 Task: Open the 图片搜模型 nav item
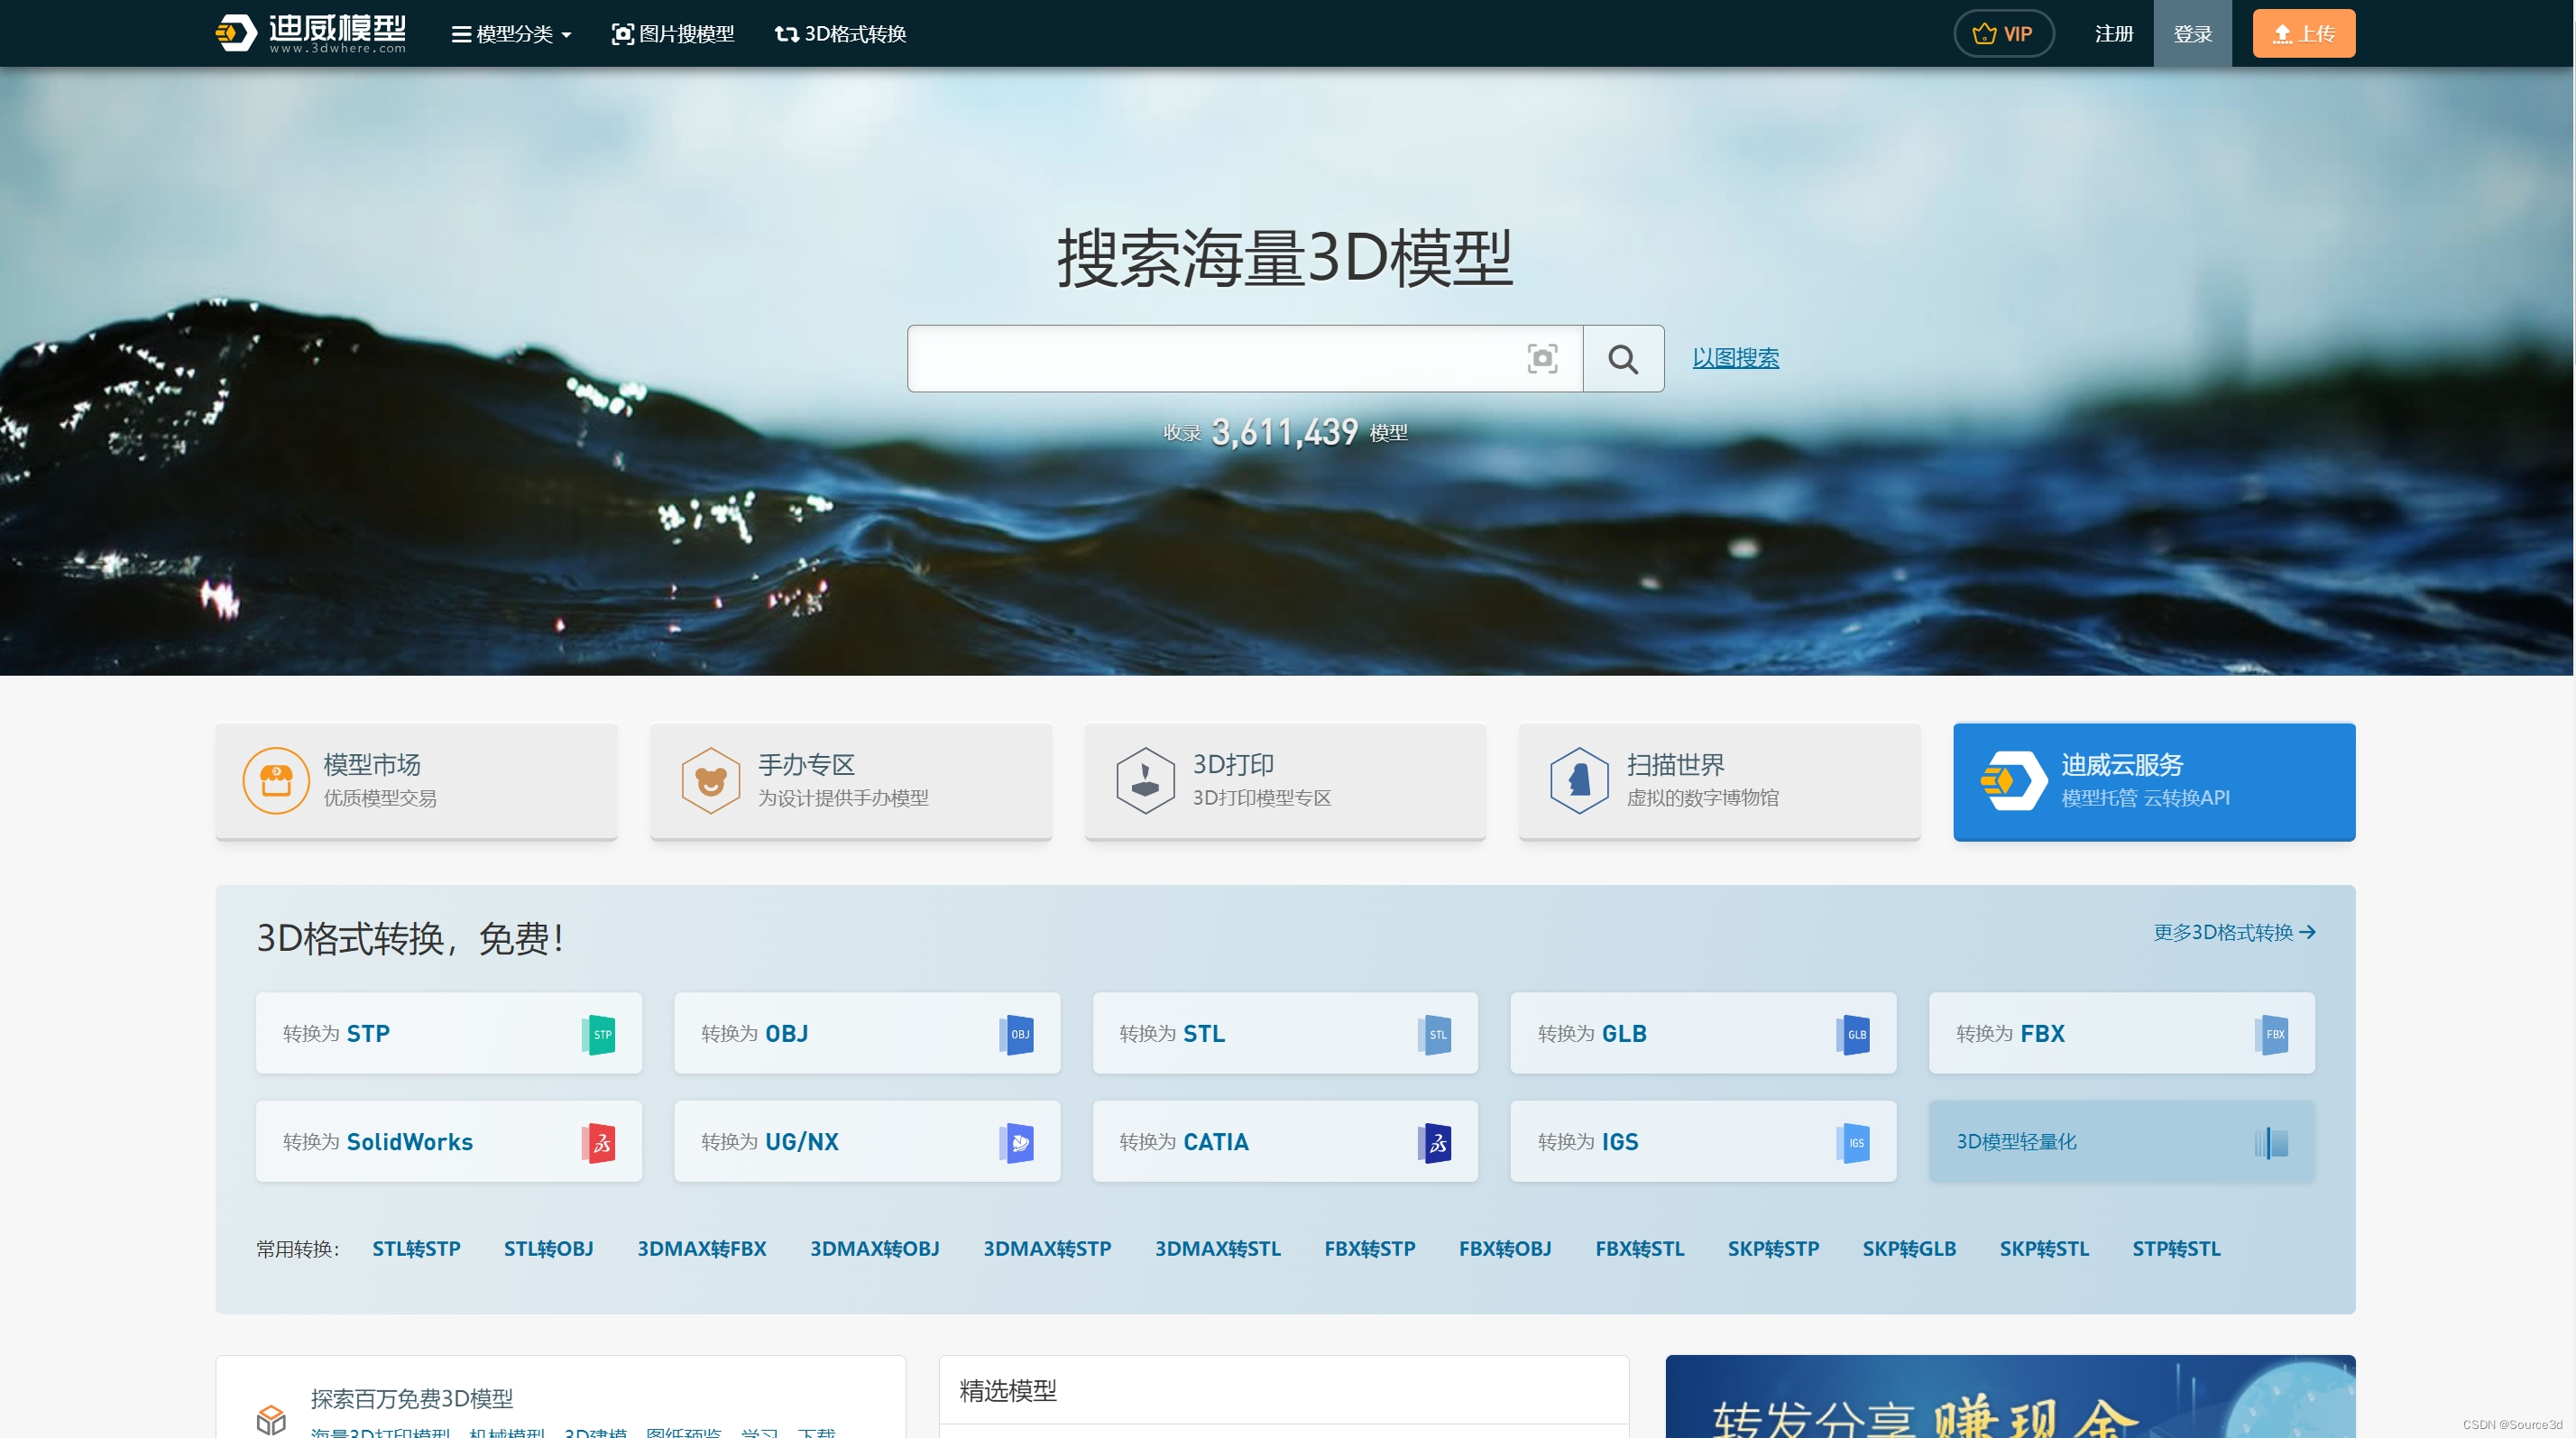click(673, 34)
